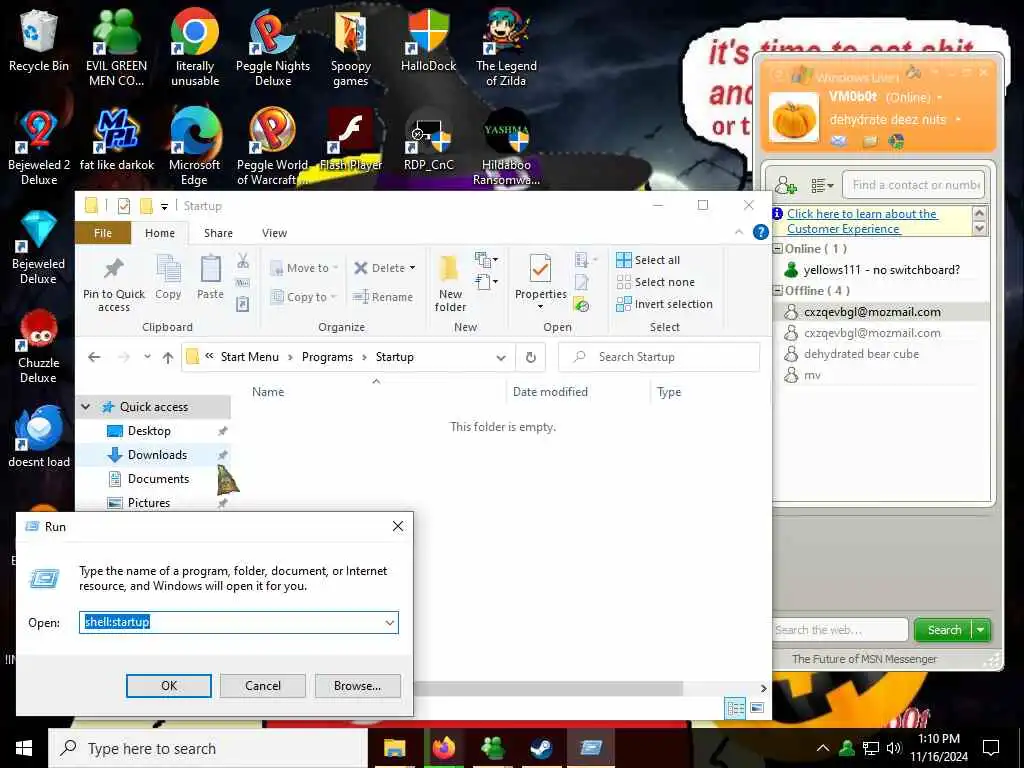The image size is (1024, 768).
Task: Select the RDP_CnC desktop shortcut
Action: tap(428, 140)
